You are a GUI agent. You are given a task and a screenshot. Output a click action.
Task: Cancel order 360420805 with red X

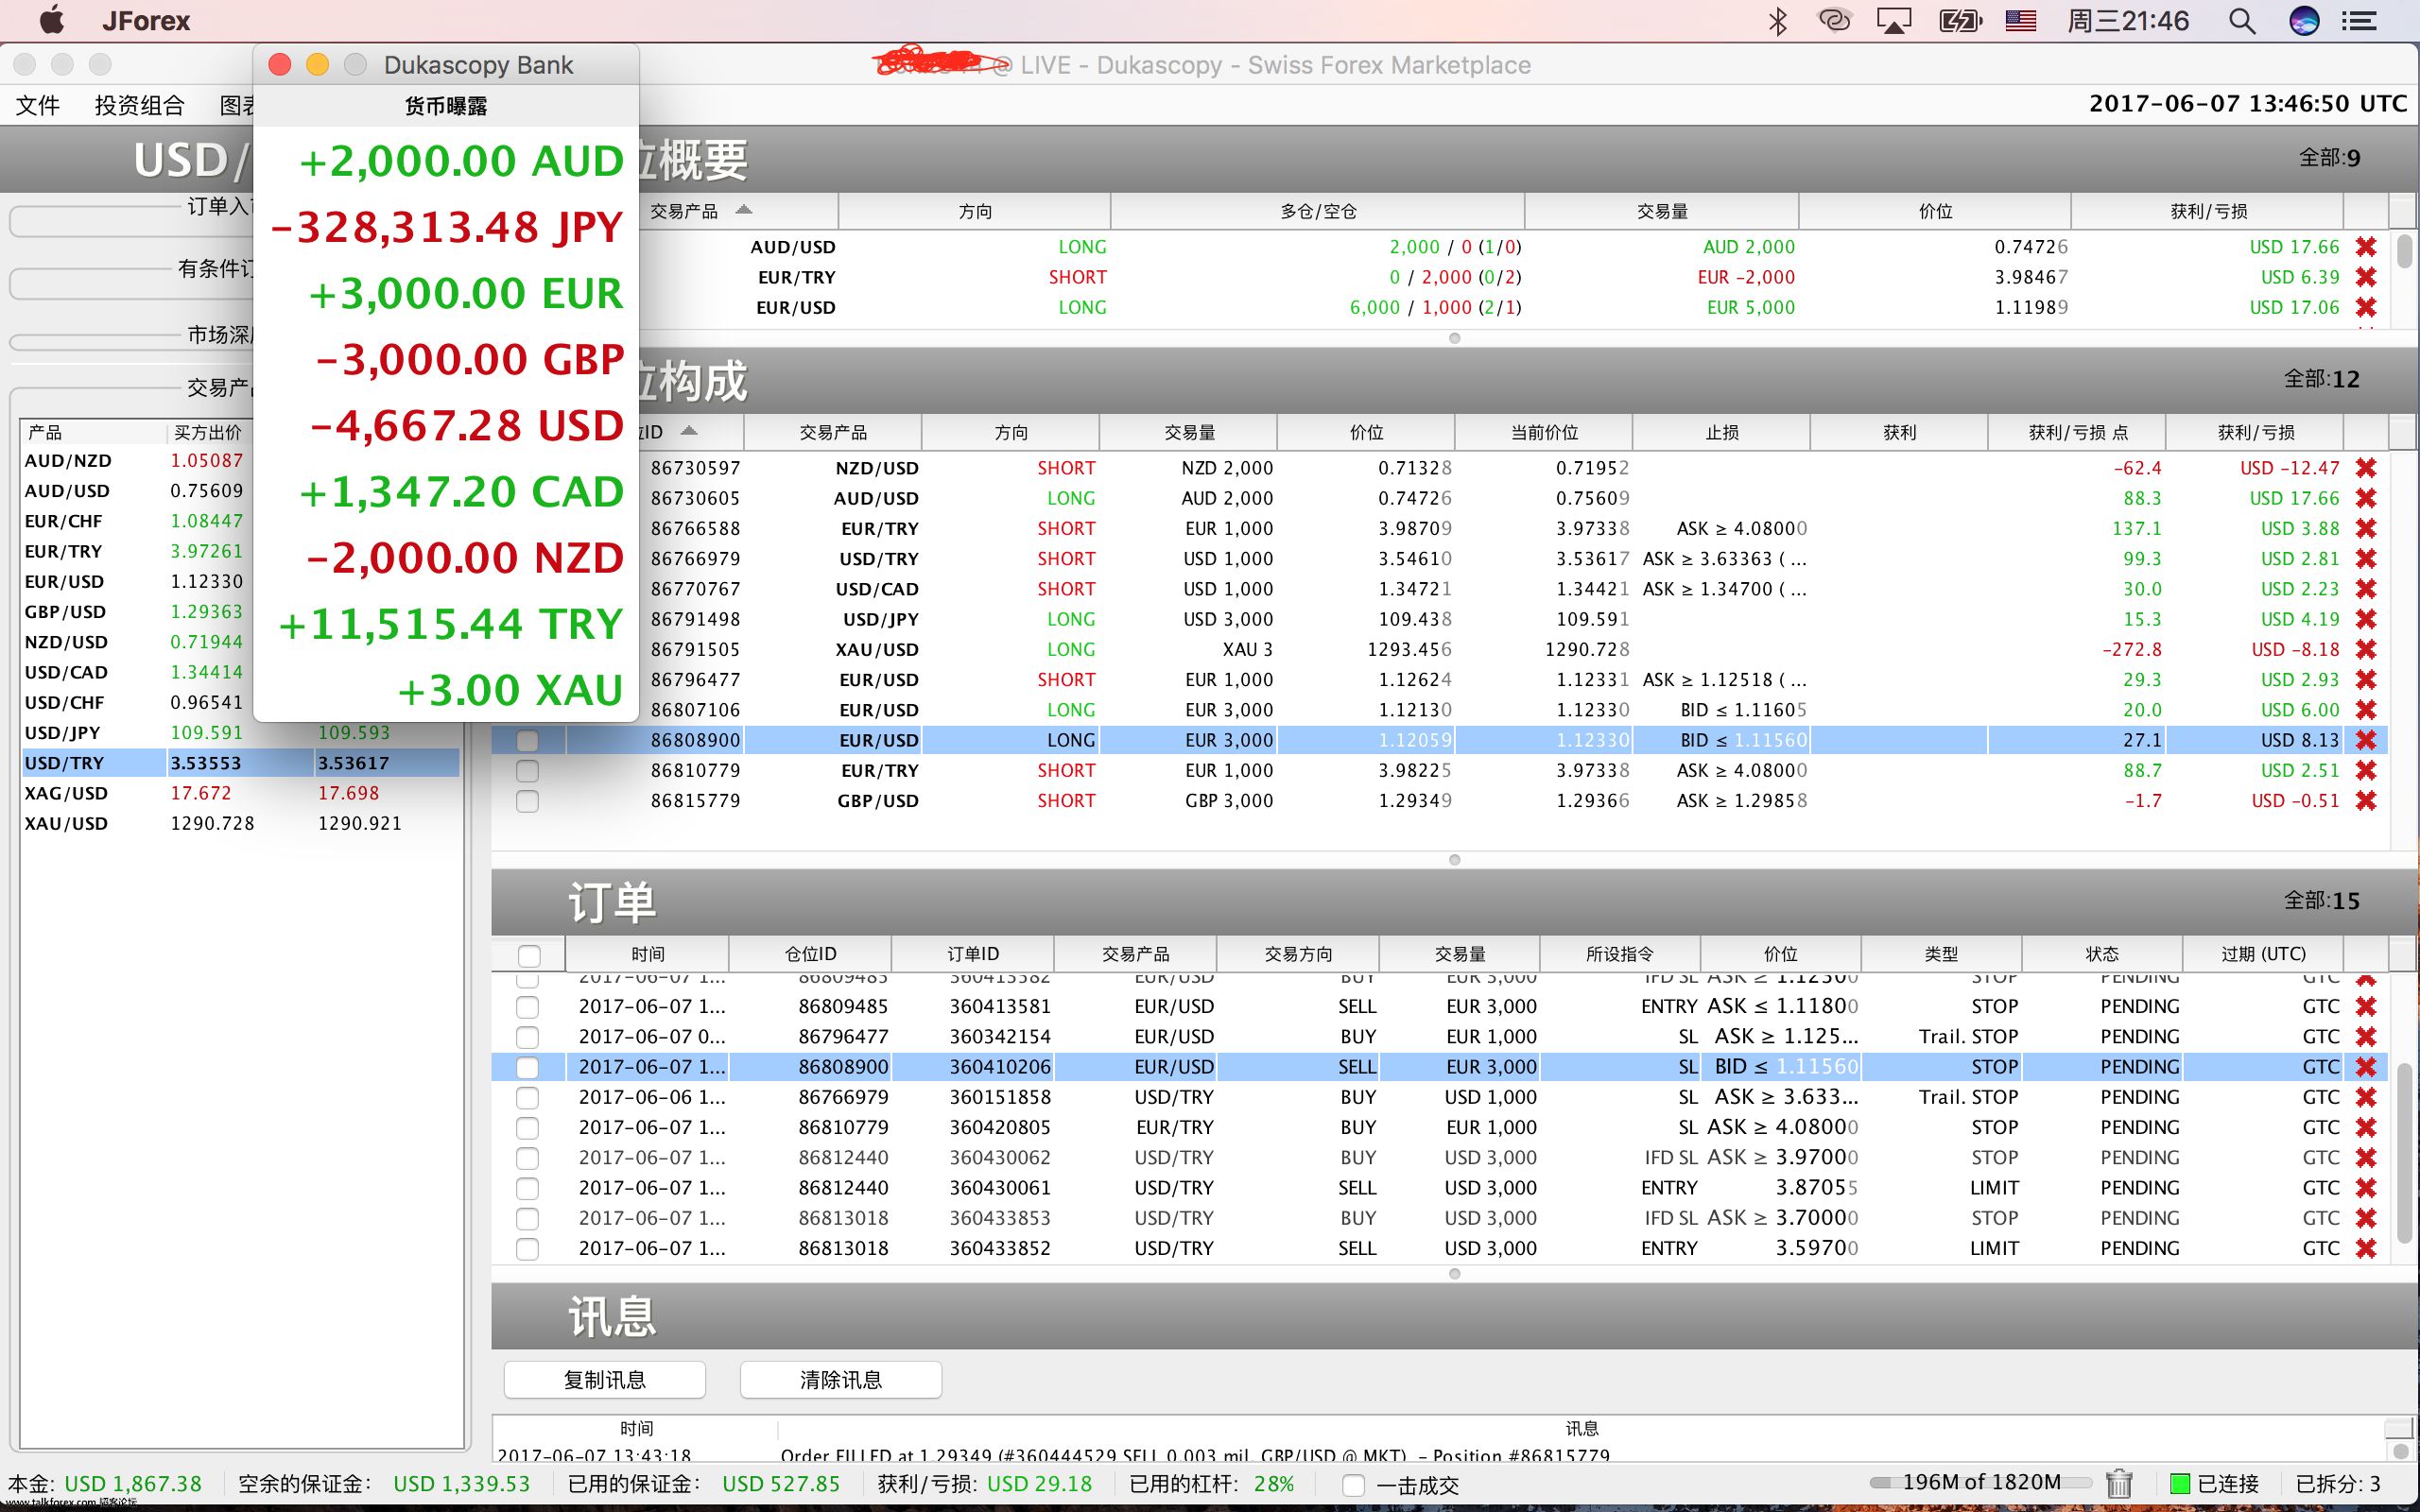(x=2365, y=1127)
